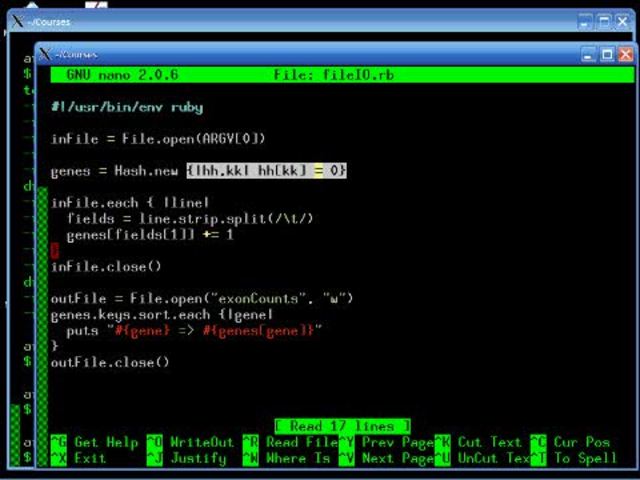Screen dimensions: 640x480
Task: Minimize the back Courses window
Action: point(584,22)
